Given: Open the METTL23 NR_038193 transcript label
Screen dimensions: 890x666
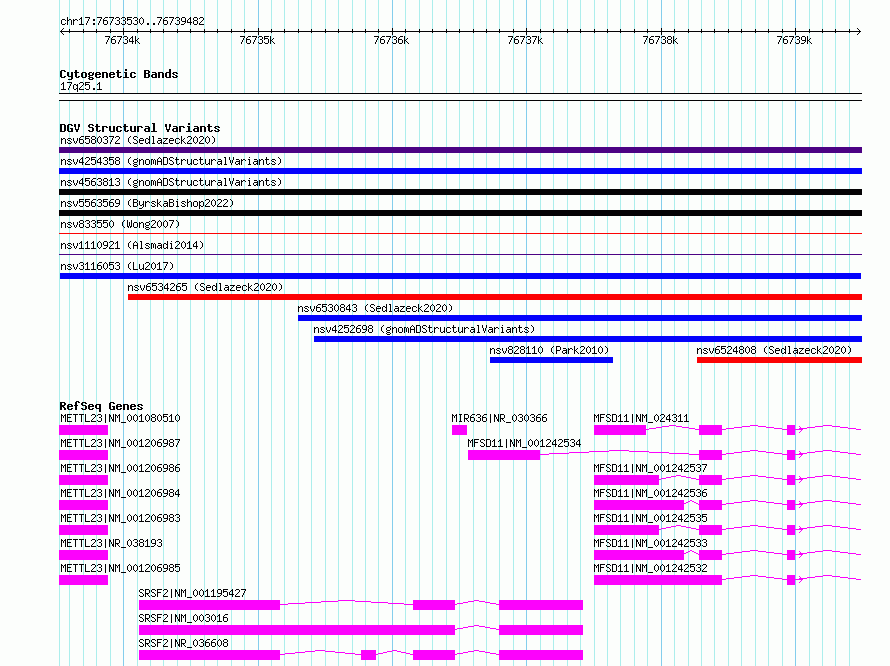Looking at the screenshot, I should pyautogui.click(x=111, y=543).
